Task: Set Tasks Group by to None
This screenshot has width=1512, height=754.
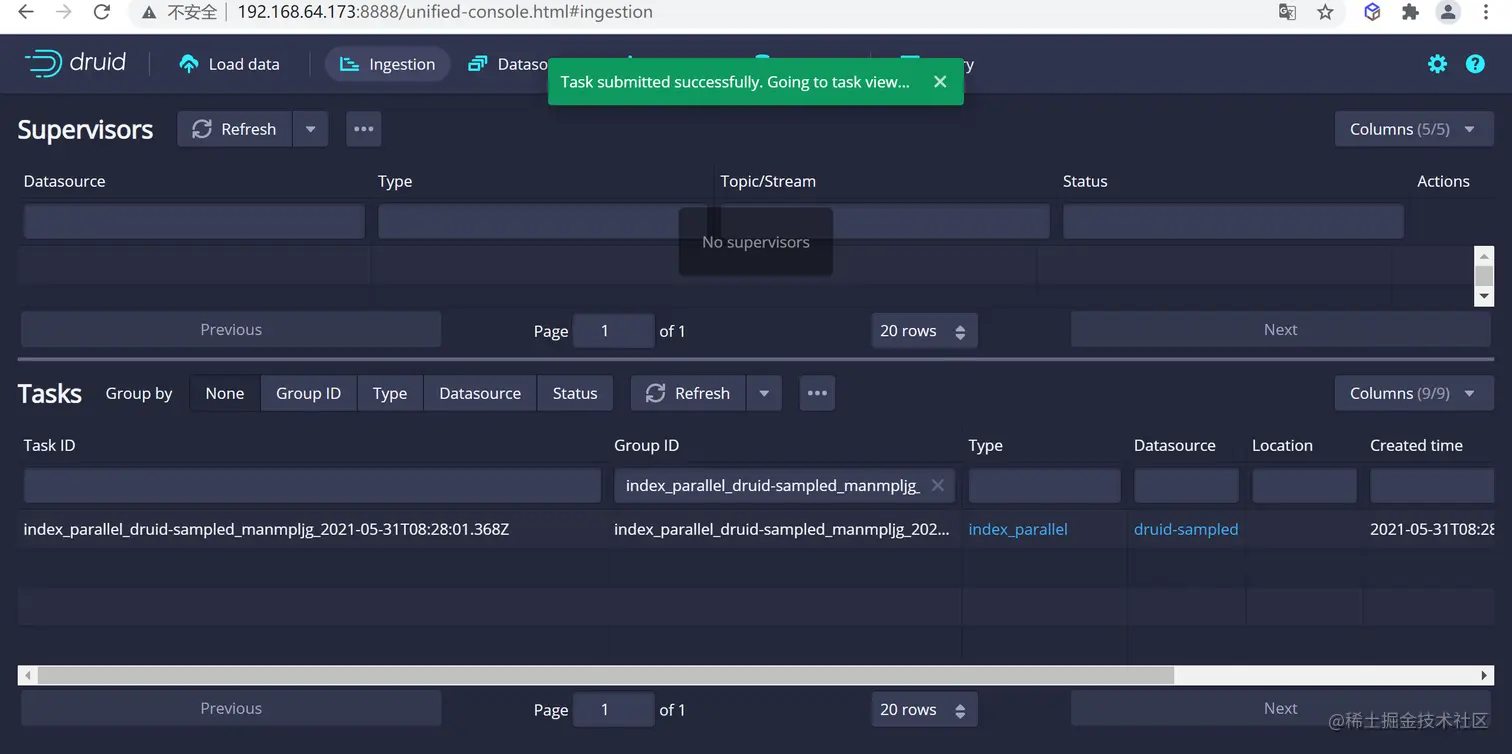Action: pos(225,393)
